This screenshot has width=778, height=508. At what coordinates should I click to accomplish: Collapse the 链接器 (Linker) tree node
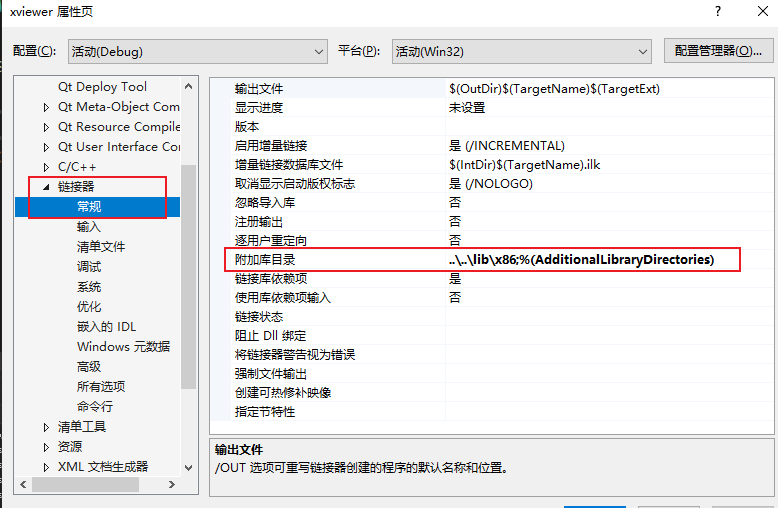point(46,187)
